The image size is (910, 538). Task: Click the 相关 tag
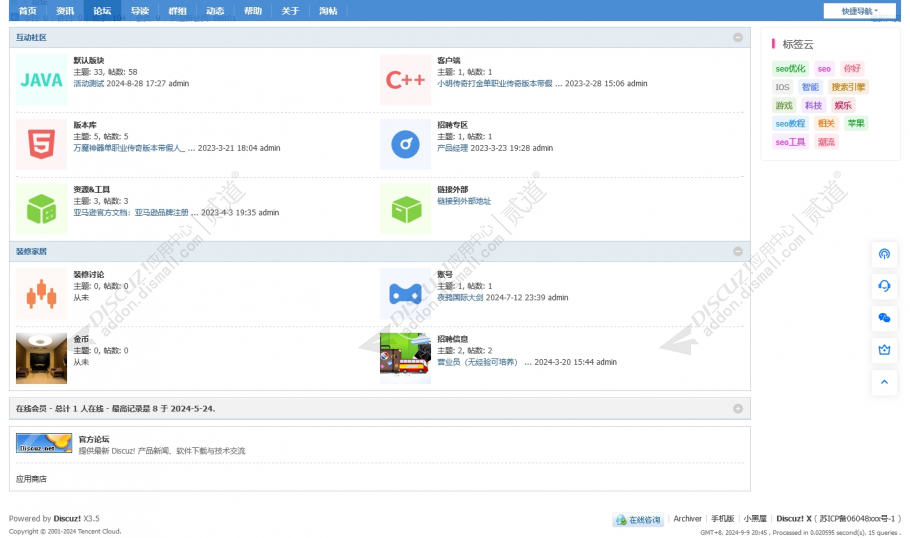(826, 123)
